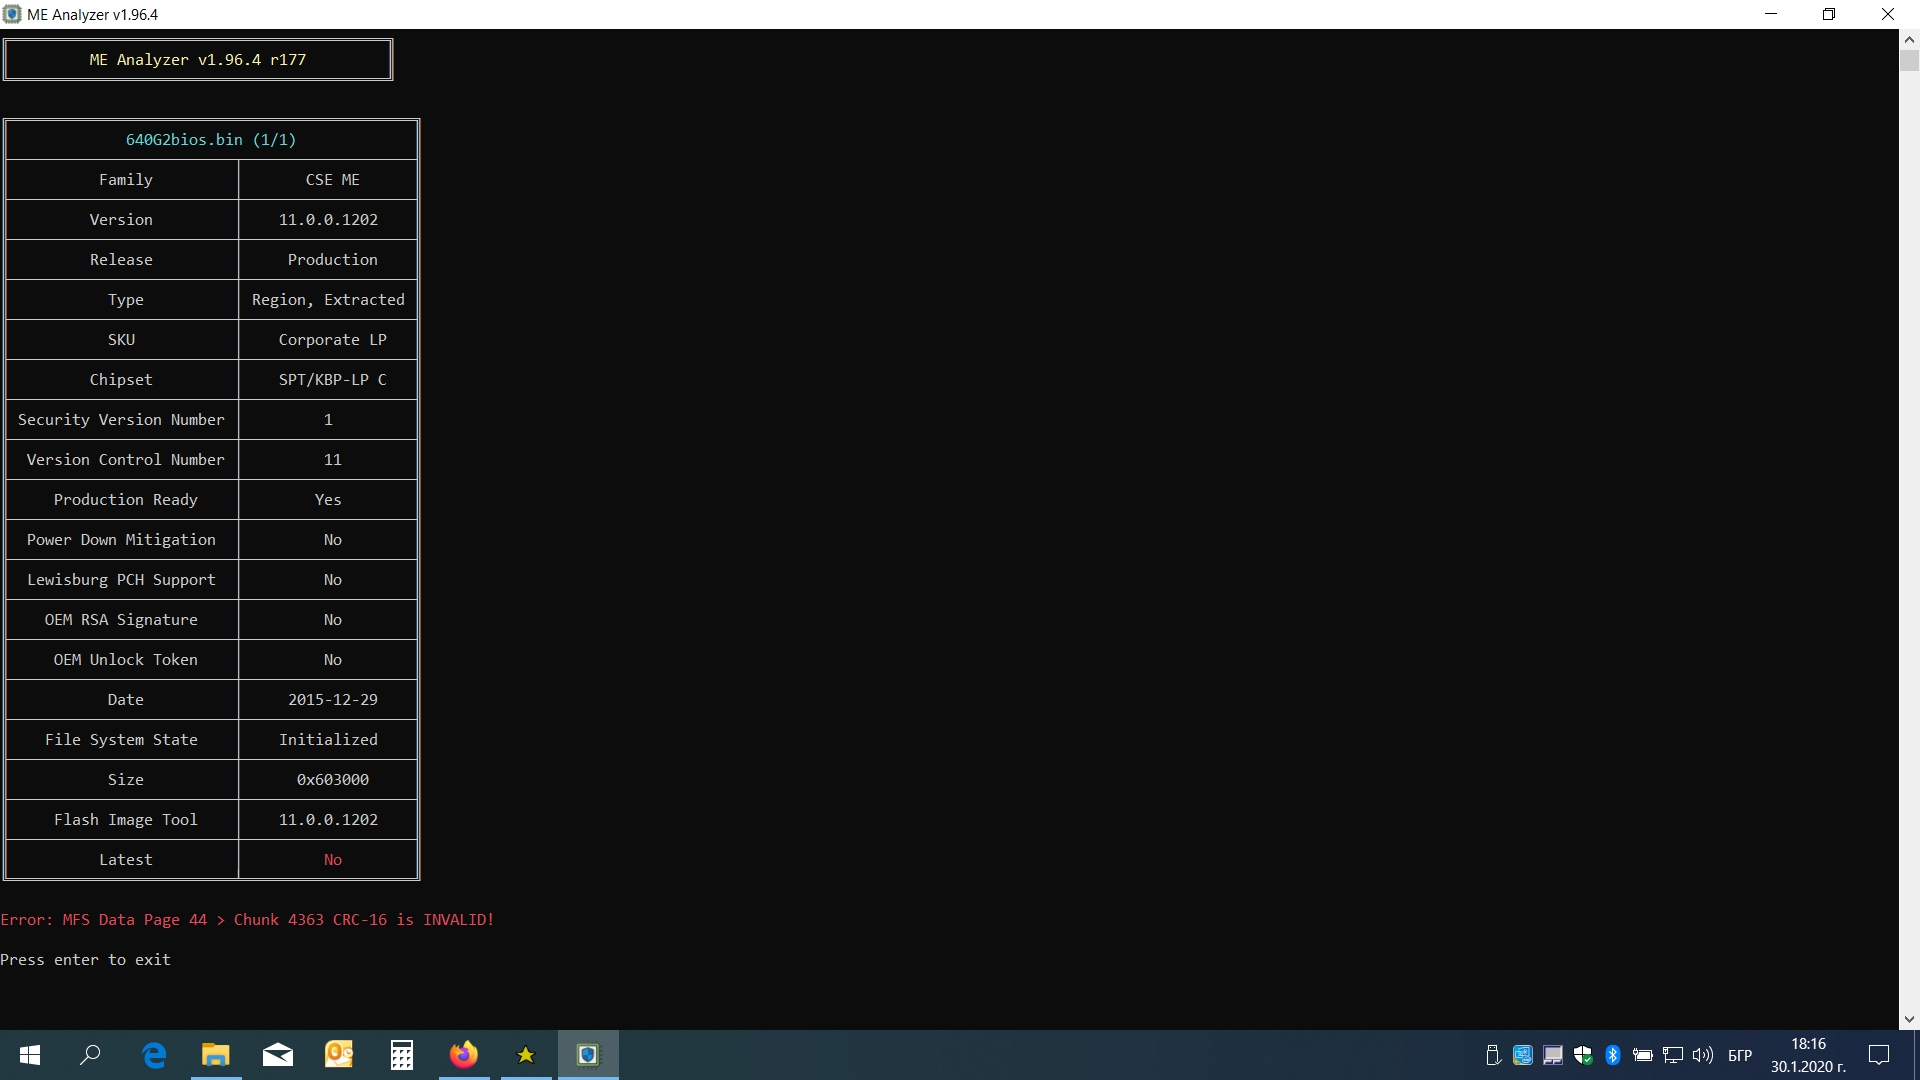The width and height of the screenshot is (1920, 1080).
Task: Open Outlook from the taskbar
Action: pos(340,1055)
